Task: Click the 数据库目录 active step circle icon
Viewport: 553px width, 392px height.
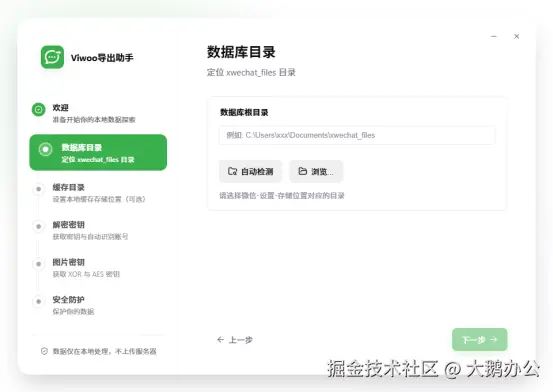Action: (45, 149)
